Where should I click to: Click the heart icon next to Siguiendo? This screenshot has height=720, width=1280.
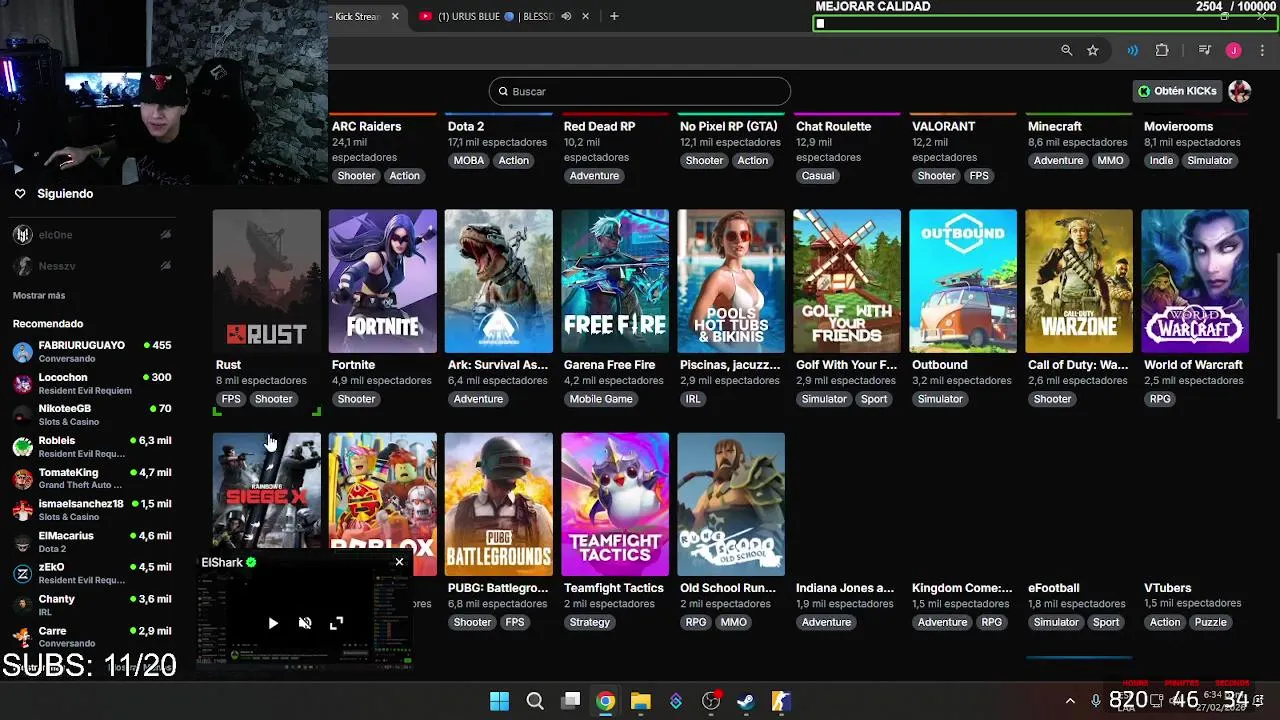[x=20, y=194]
